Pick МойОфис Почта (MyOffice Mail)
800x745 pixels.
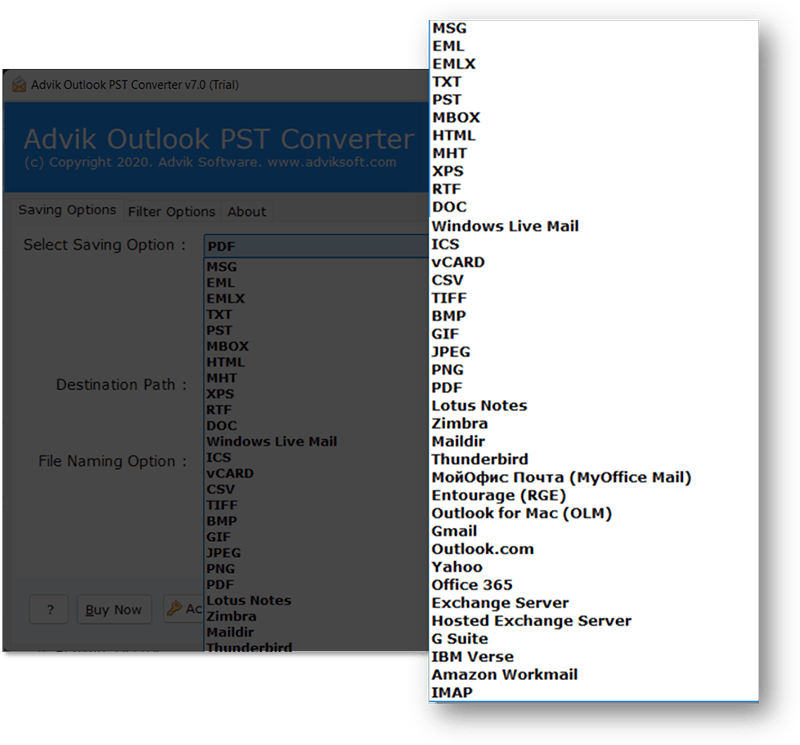click(561, 477)
